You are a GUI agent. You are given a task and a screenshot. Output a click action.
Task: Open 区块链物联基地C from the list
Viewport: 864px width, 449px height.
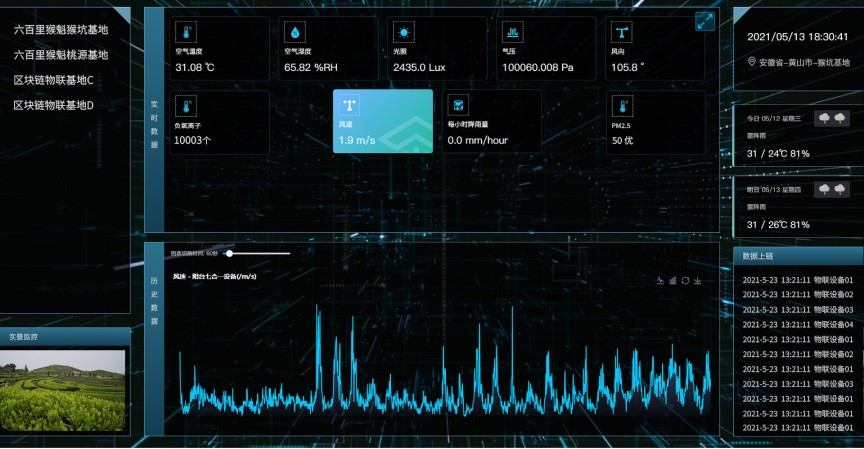point(53,80)
